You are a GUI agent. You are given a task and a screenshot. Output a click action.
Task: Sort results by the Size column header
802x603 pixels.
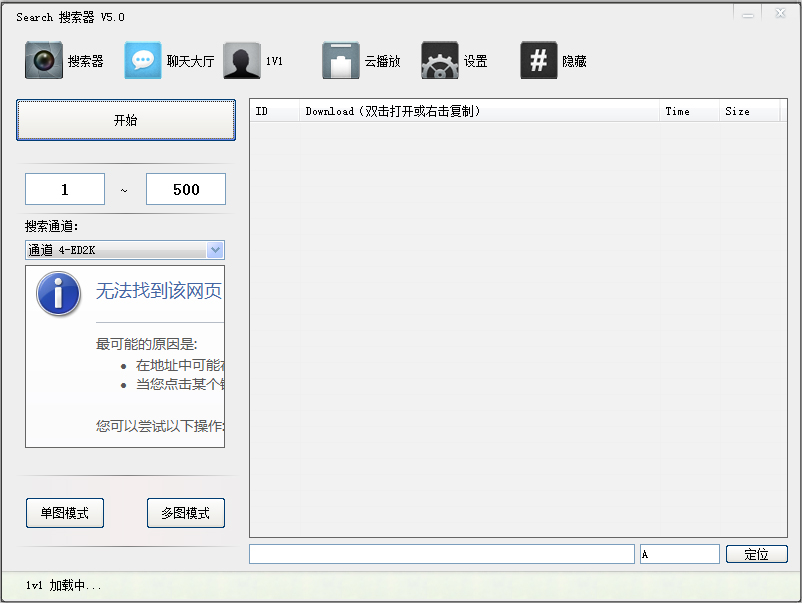749,111
